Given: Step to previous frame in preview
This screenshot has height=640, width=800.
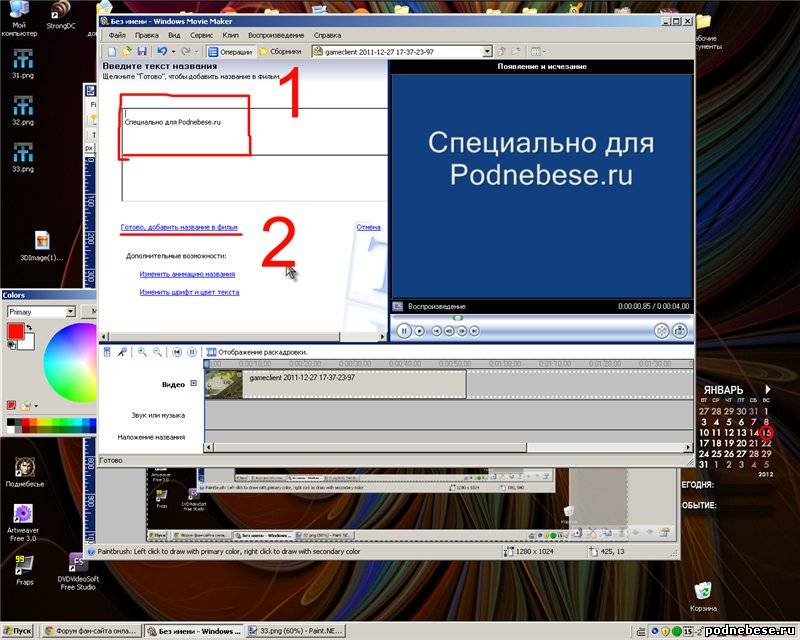Looking at the screenshot, I should [449, 331].
